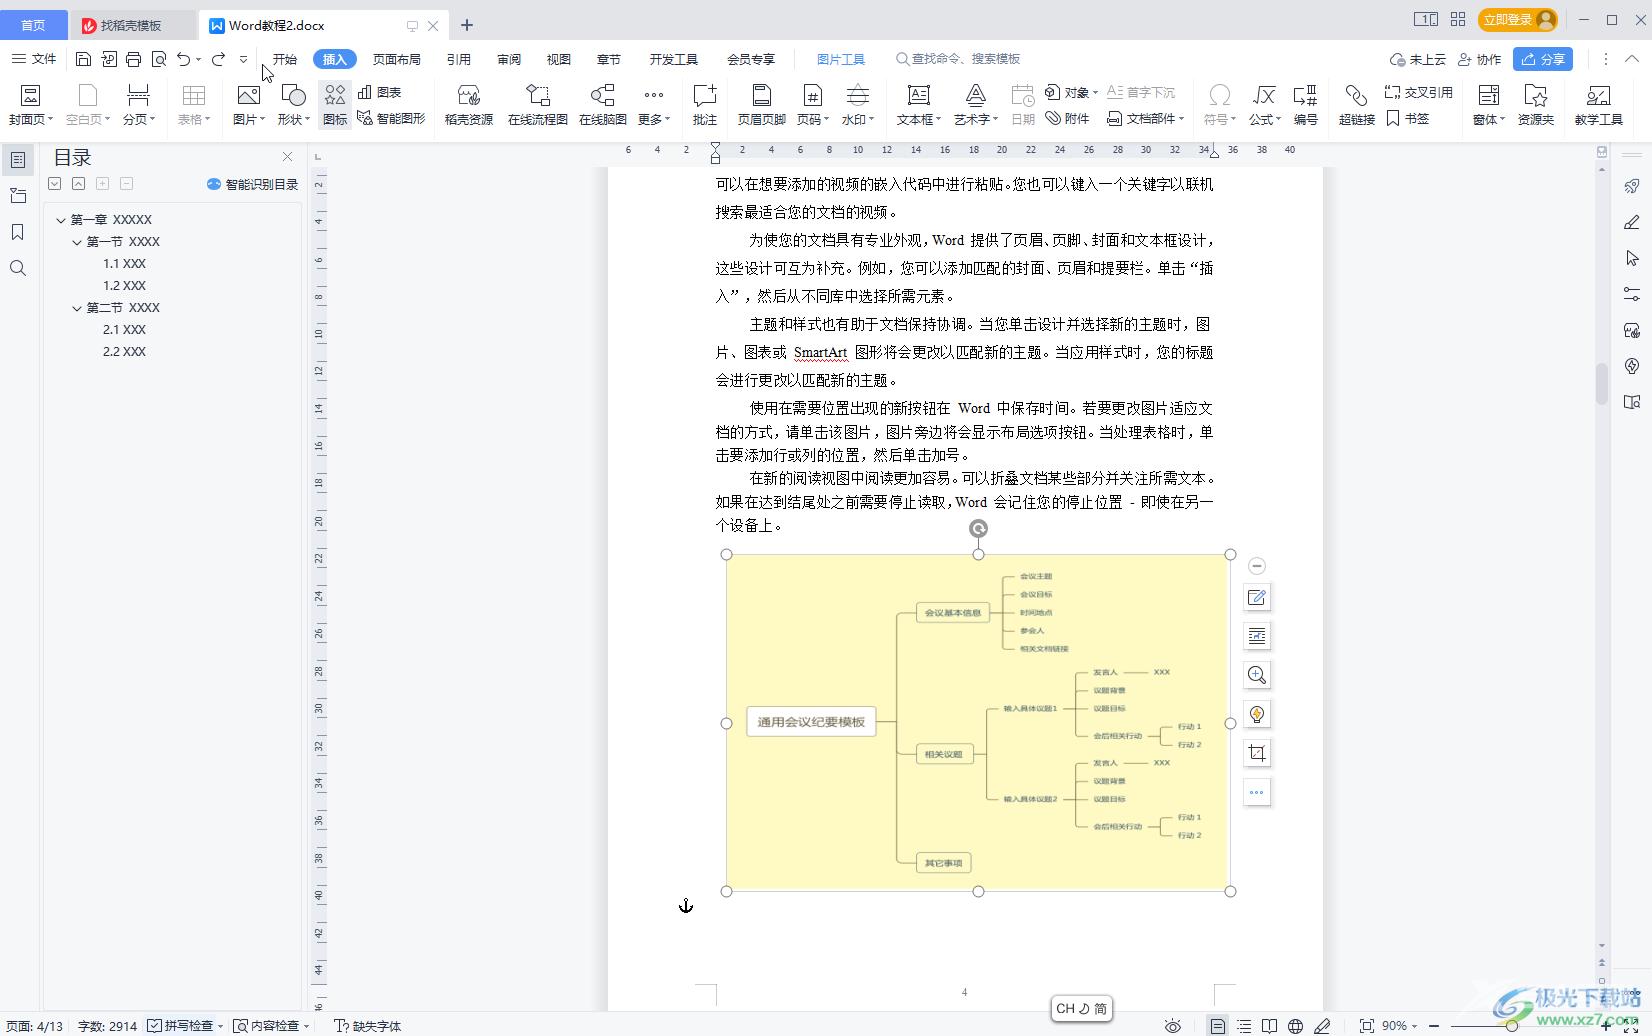Click the vertical scrollbar thumb

click(x=1601, y=384)
